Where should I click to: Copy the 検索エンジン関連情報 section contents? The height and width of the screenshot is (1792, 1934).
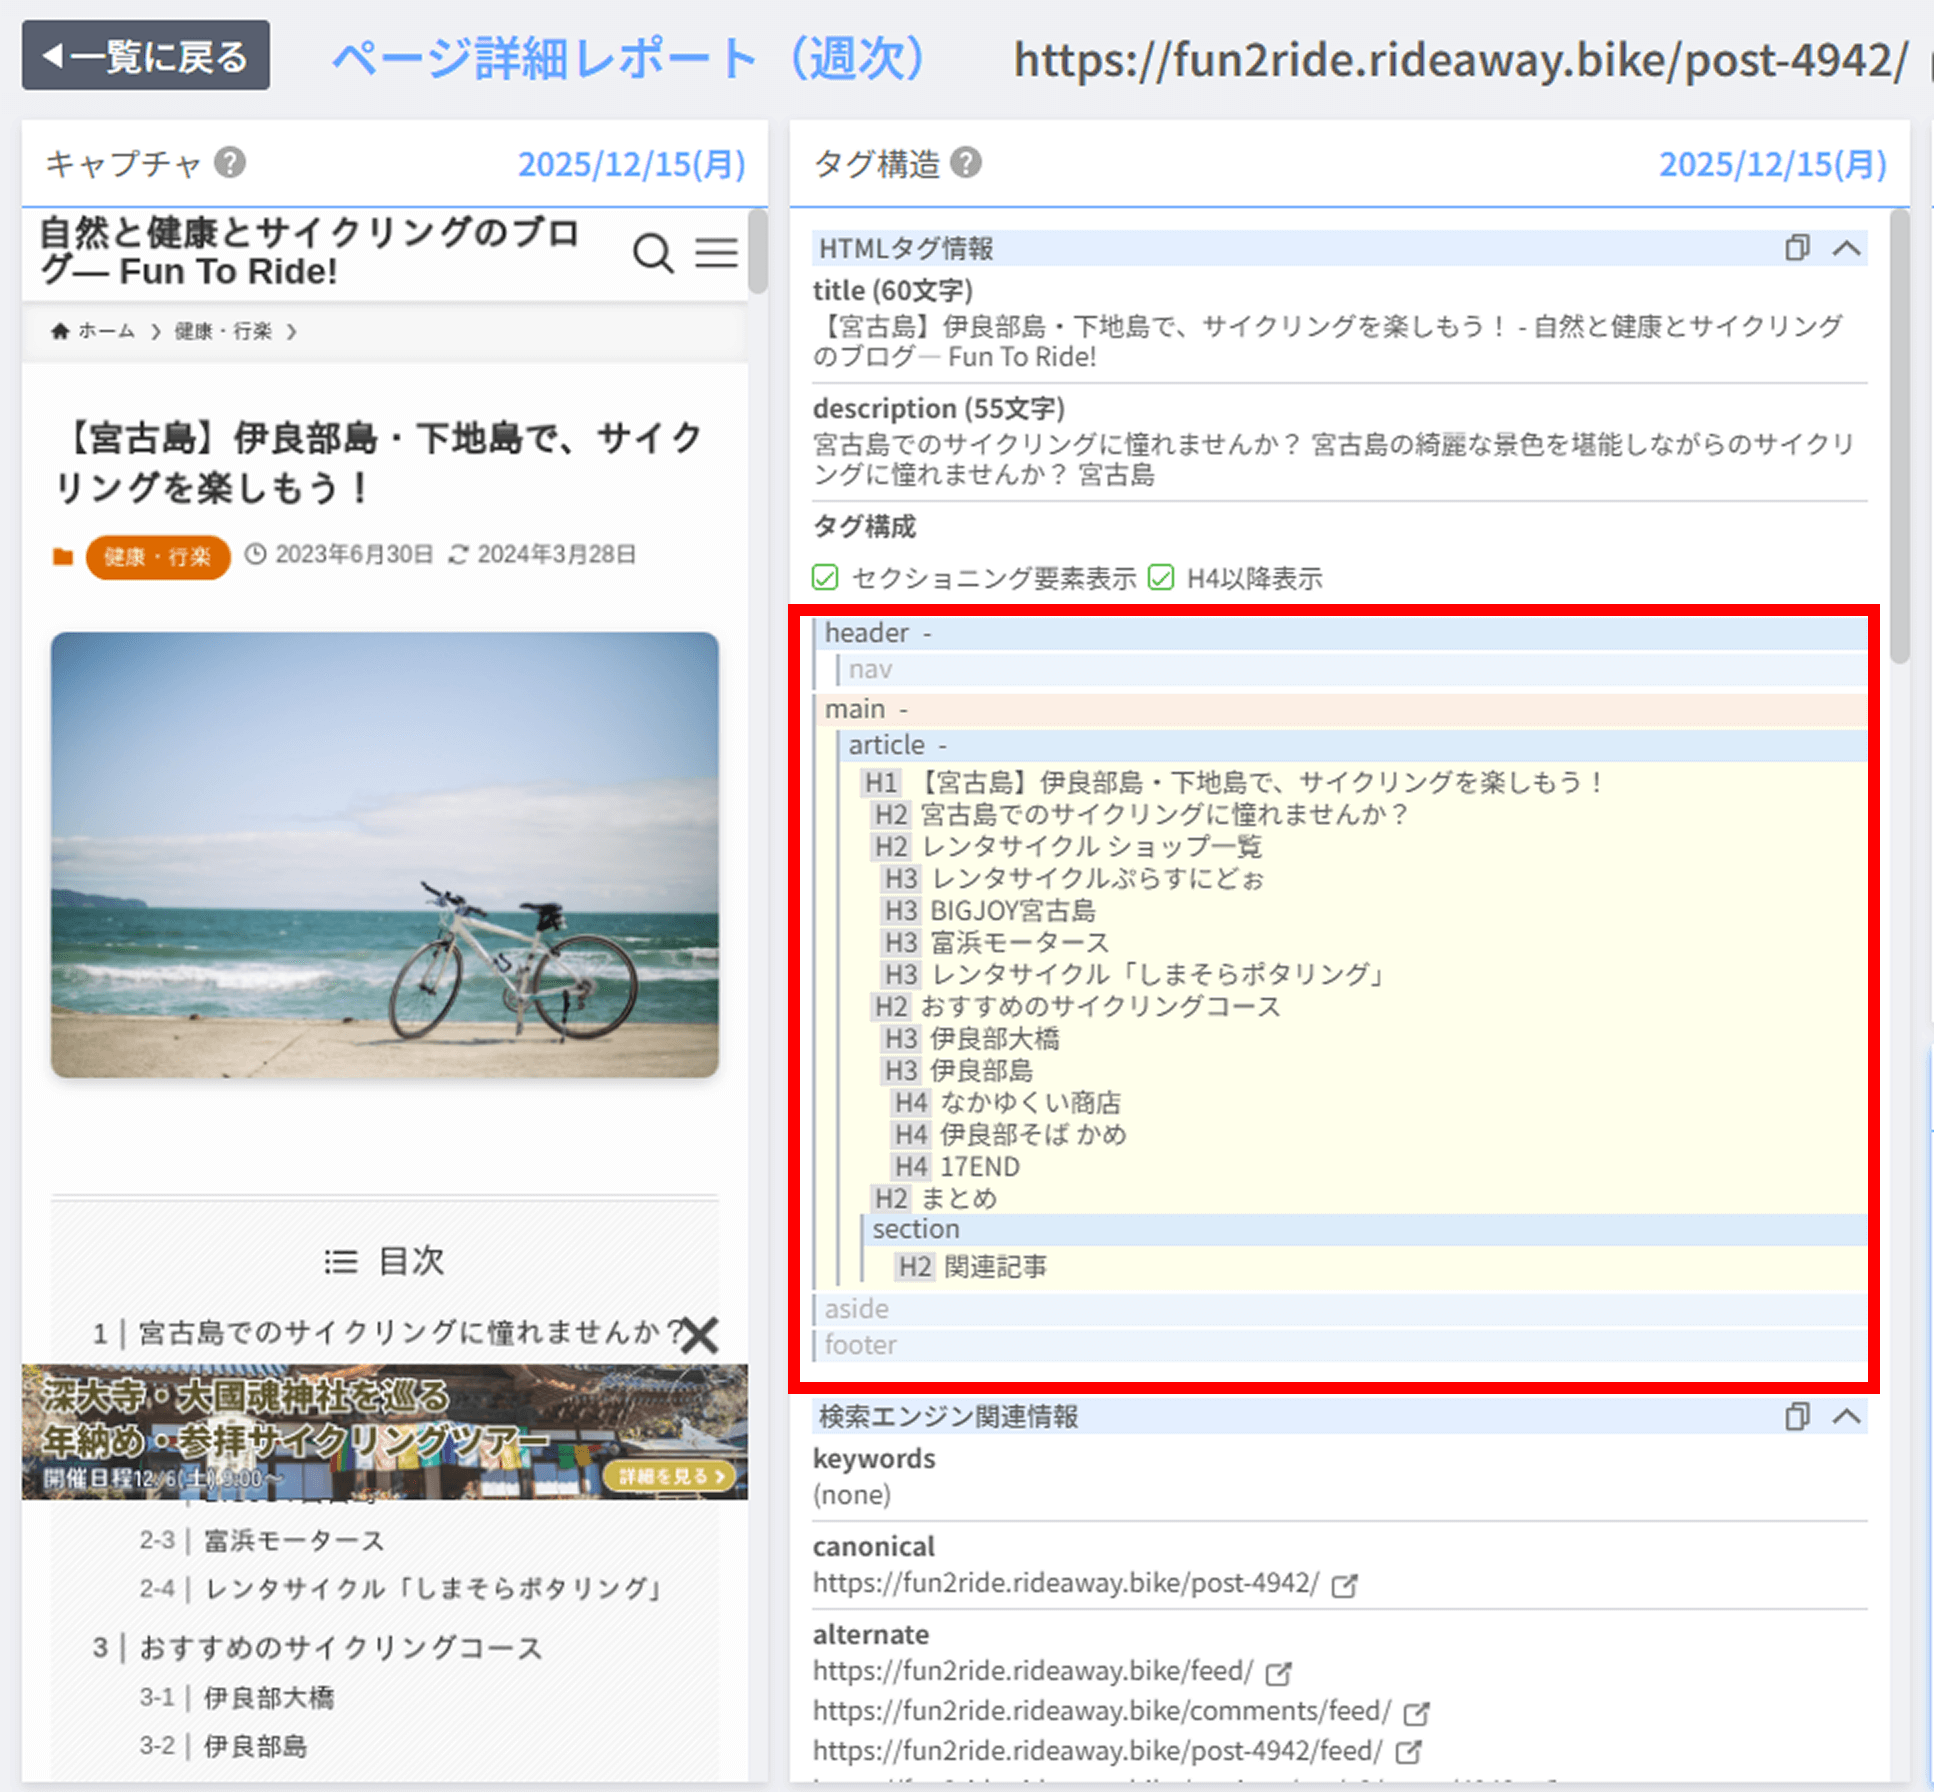coord(1797,1416)
